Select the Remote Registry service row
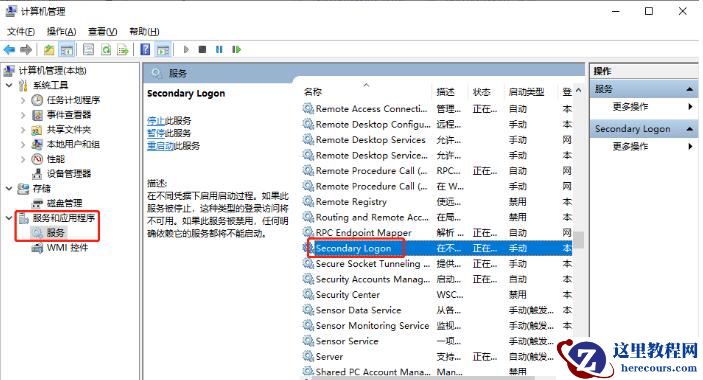 click(437, 202)
